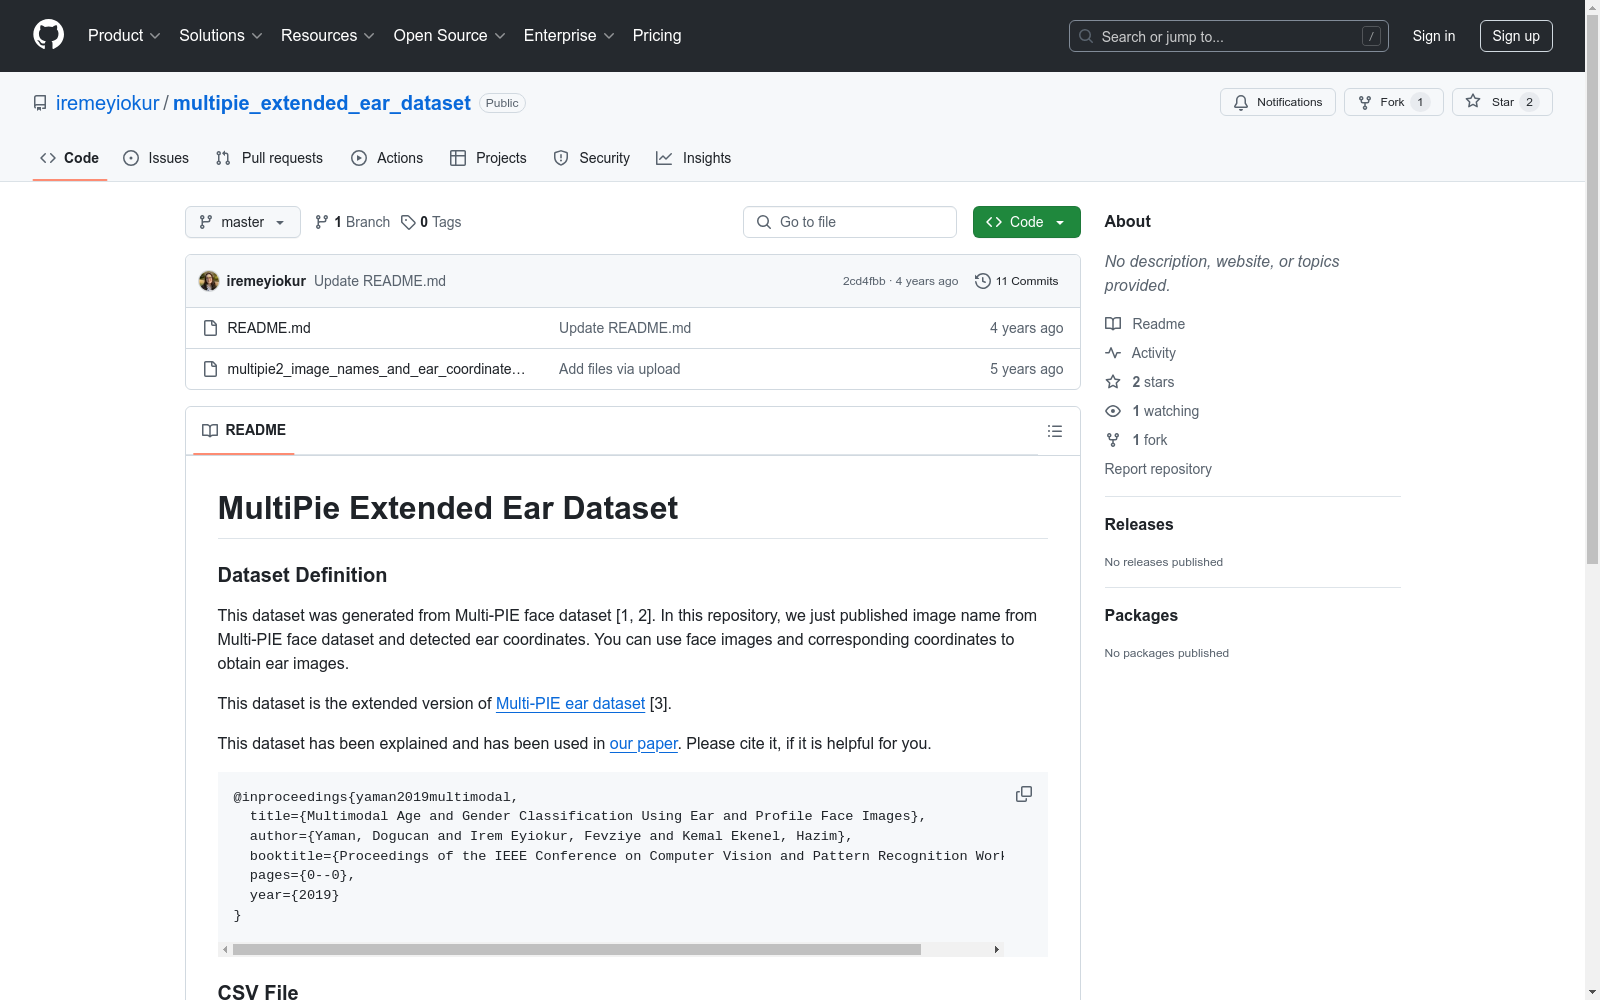Open the Resources dropdown

tap(328, 36)
